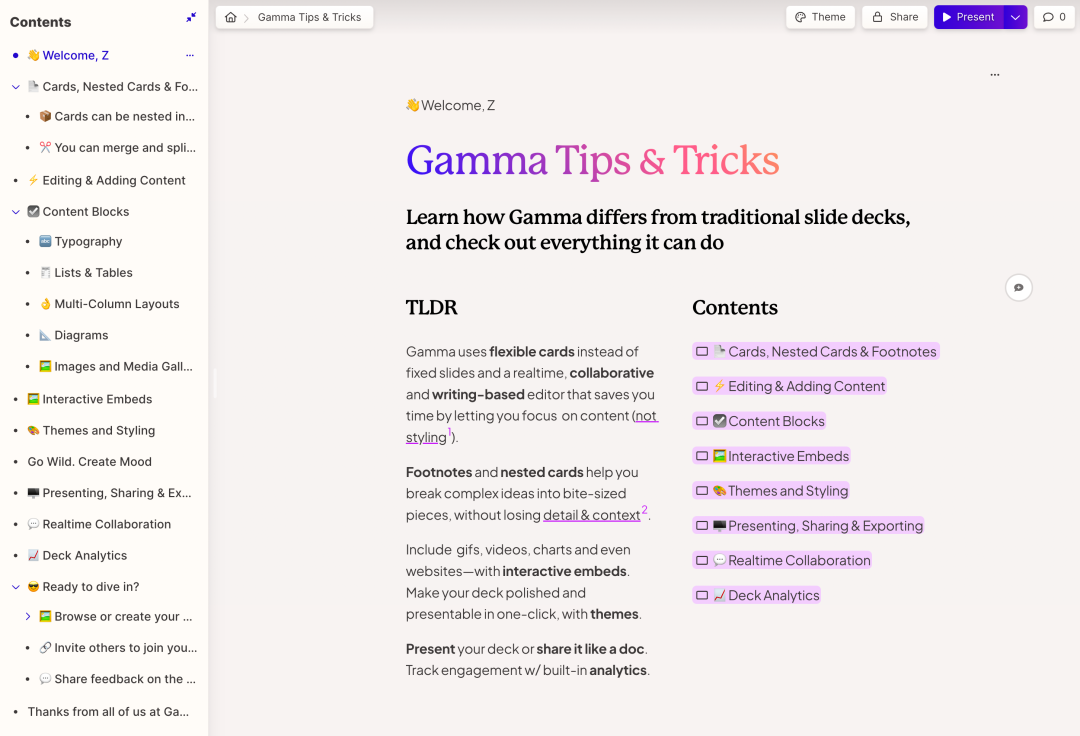Open the three-dot menu beside Welcome, Z
1080x736 pixels.
[x=190, y=55]
